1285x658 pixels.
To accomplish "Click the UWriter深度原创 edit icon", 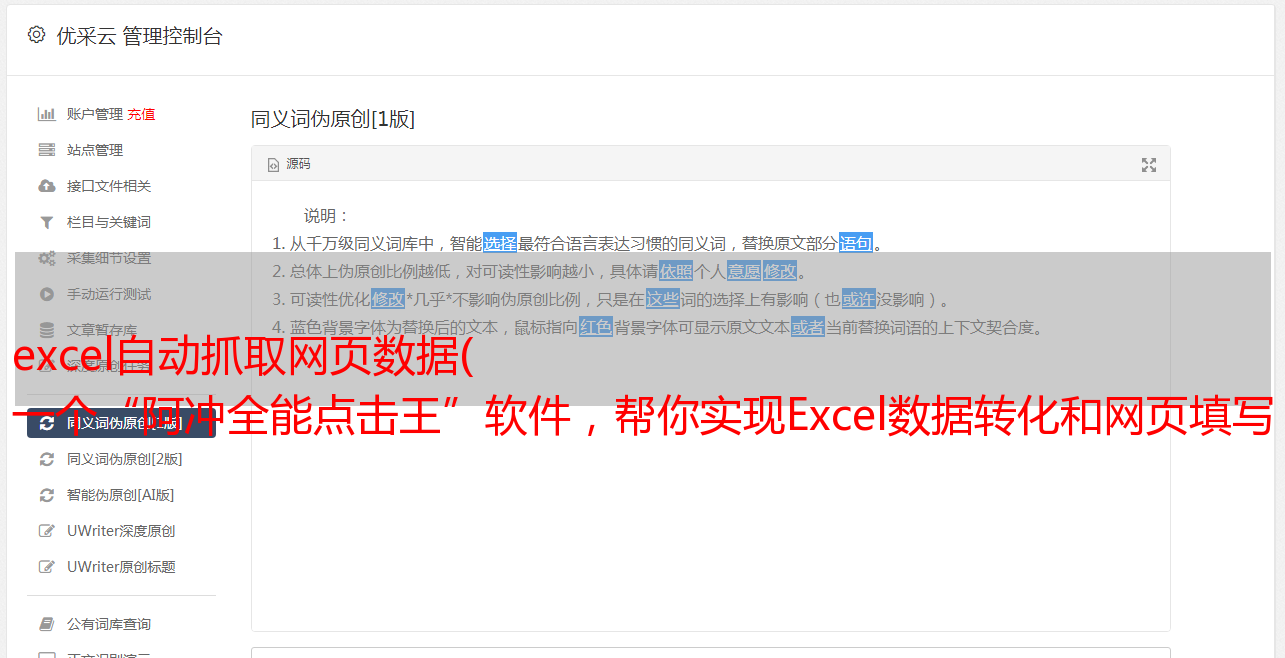I will click(46, 531).
